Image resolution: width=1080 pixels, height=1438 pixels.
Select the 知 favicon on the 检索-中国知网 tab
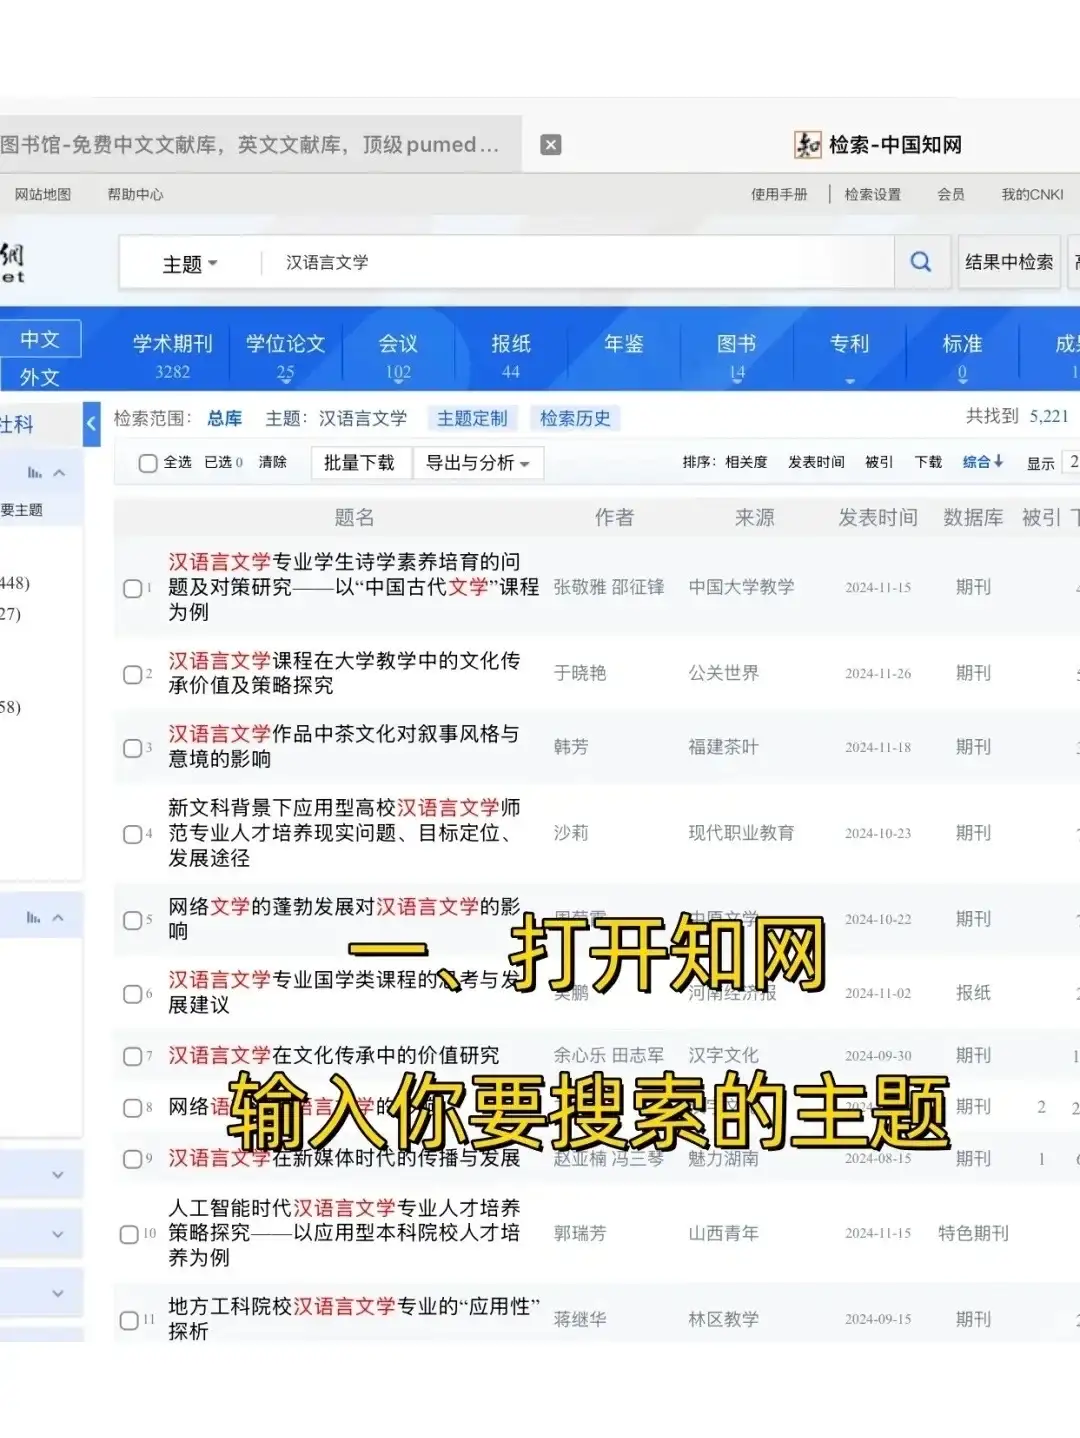point(808,144)
